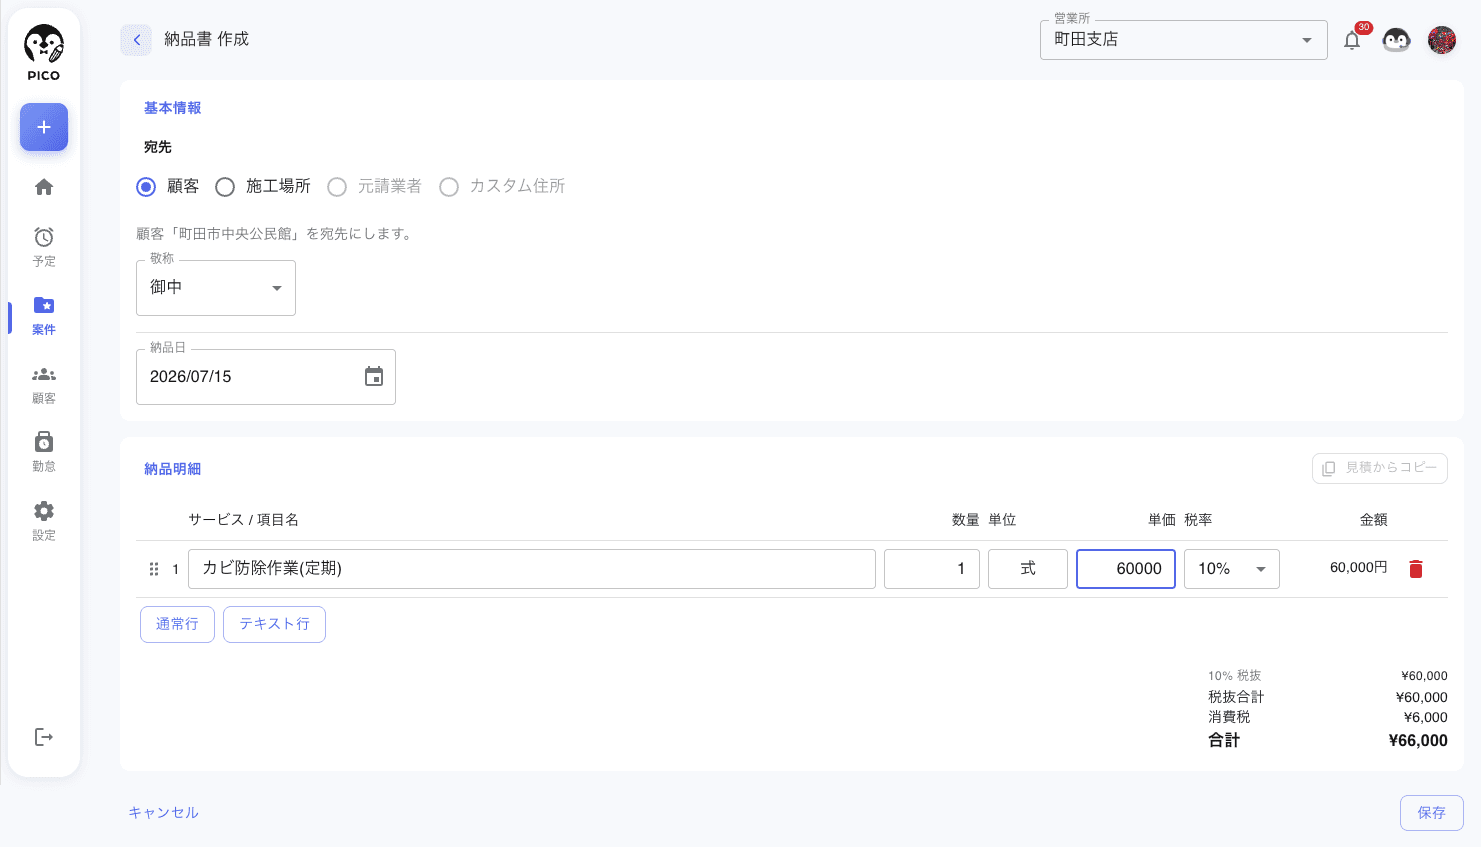
Task: Click the logout icon in sidebar
Action: (44, 737)
